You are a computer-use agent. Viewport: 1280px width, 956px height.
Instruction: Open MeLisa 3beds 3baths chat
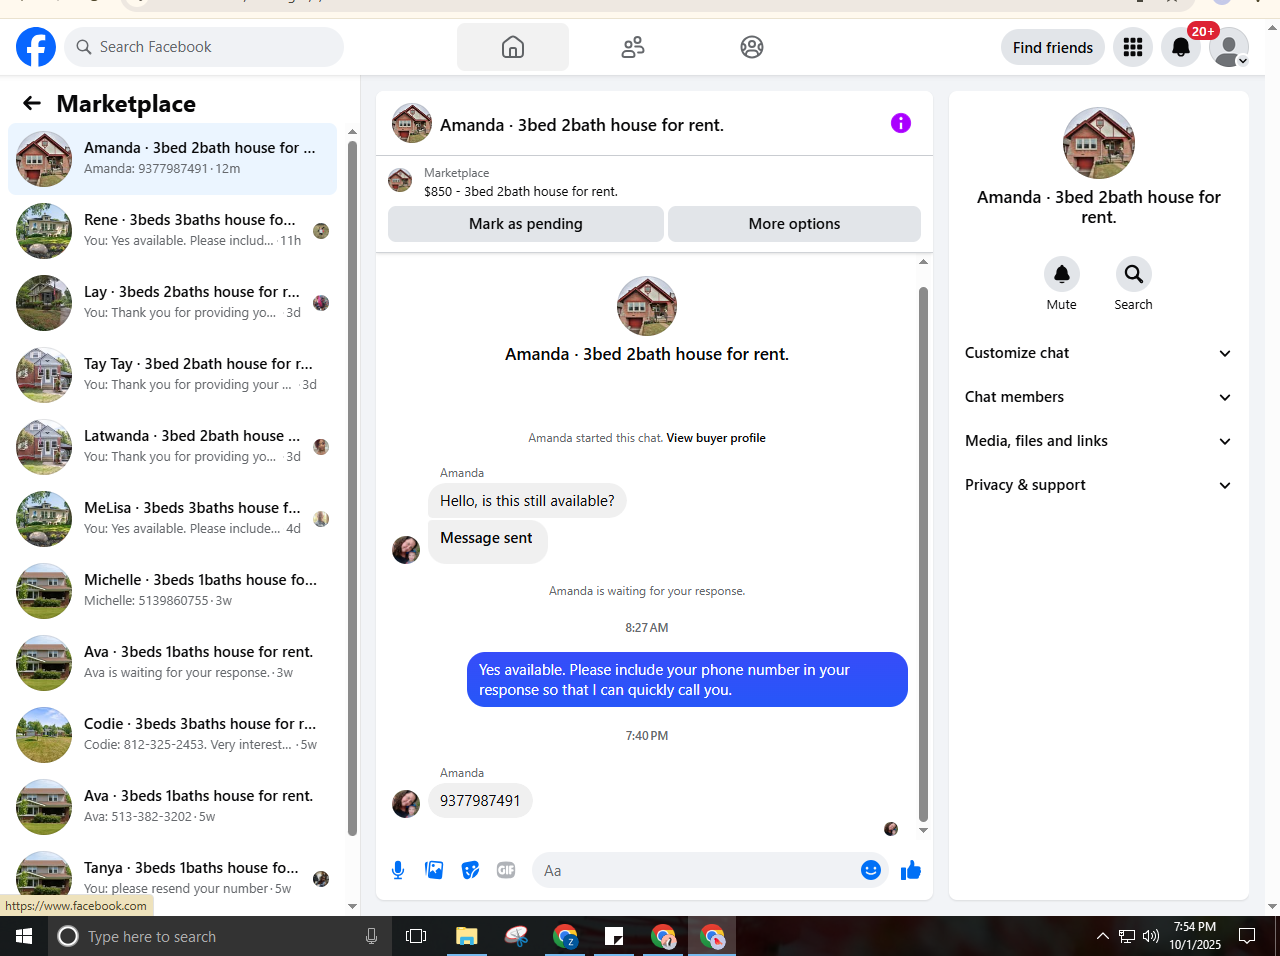coord(172,519)
